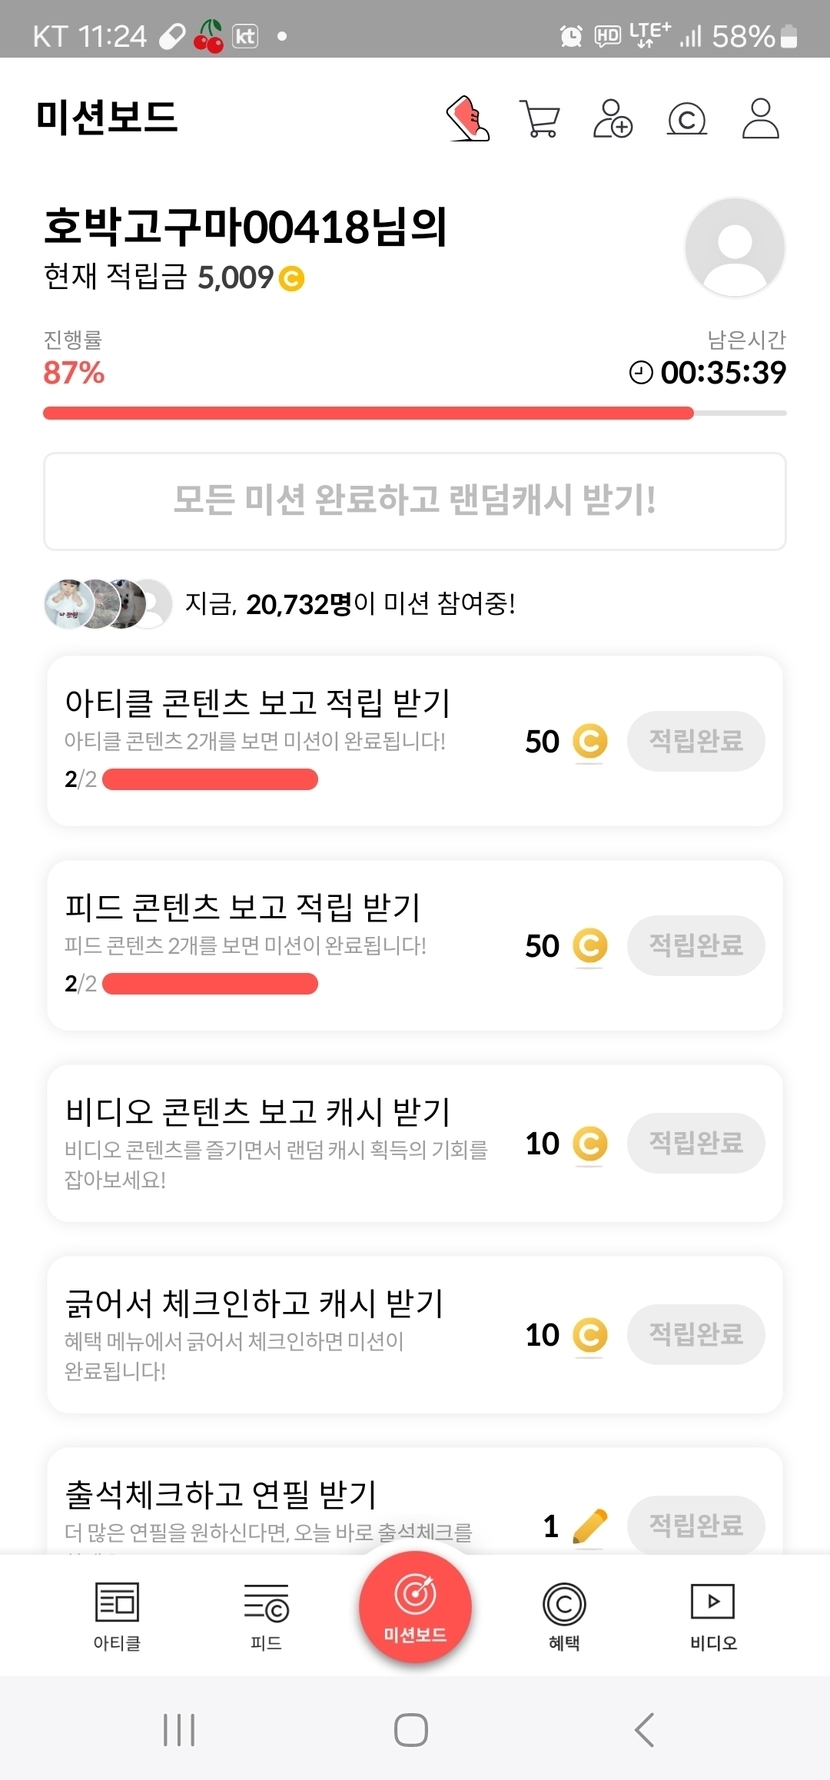The image size is (830, 1780).
Task: Tap the remaining time clock icon
Action: pyautogui.click(x=640, y=373)
